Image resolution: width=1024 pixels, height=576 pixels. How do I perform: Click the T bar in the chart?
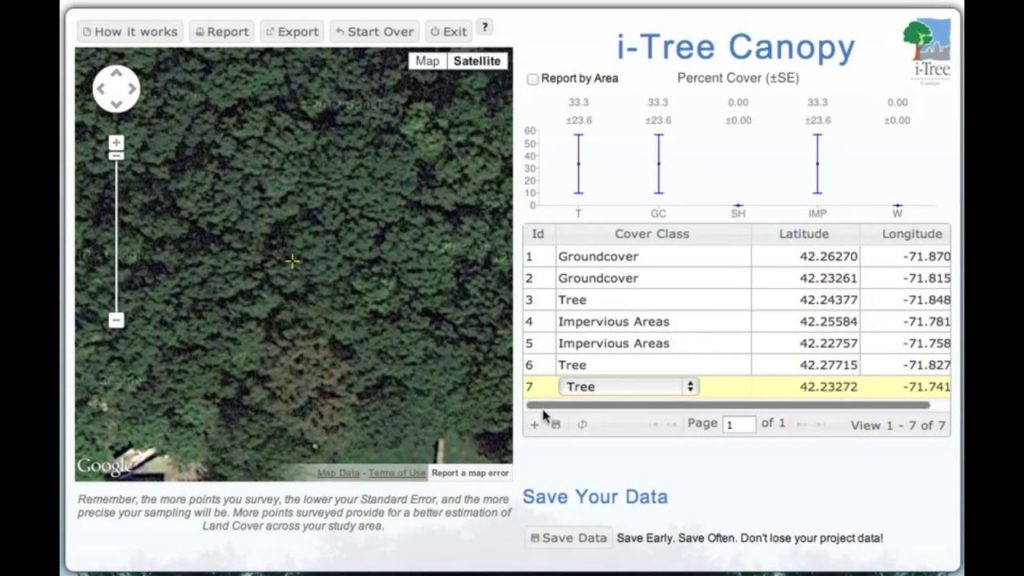tap(579, 164)
